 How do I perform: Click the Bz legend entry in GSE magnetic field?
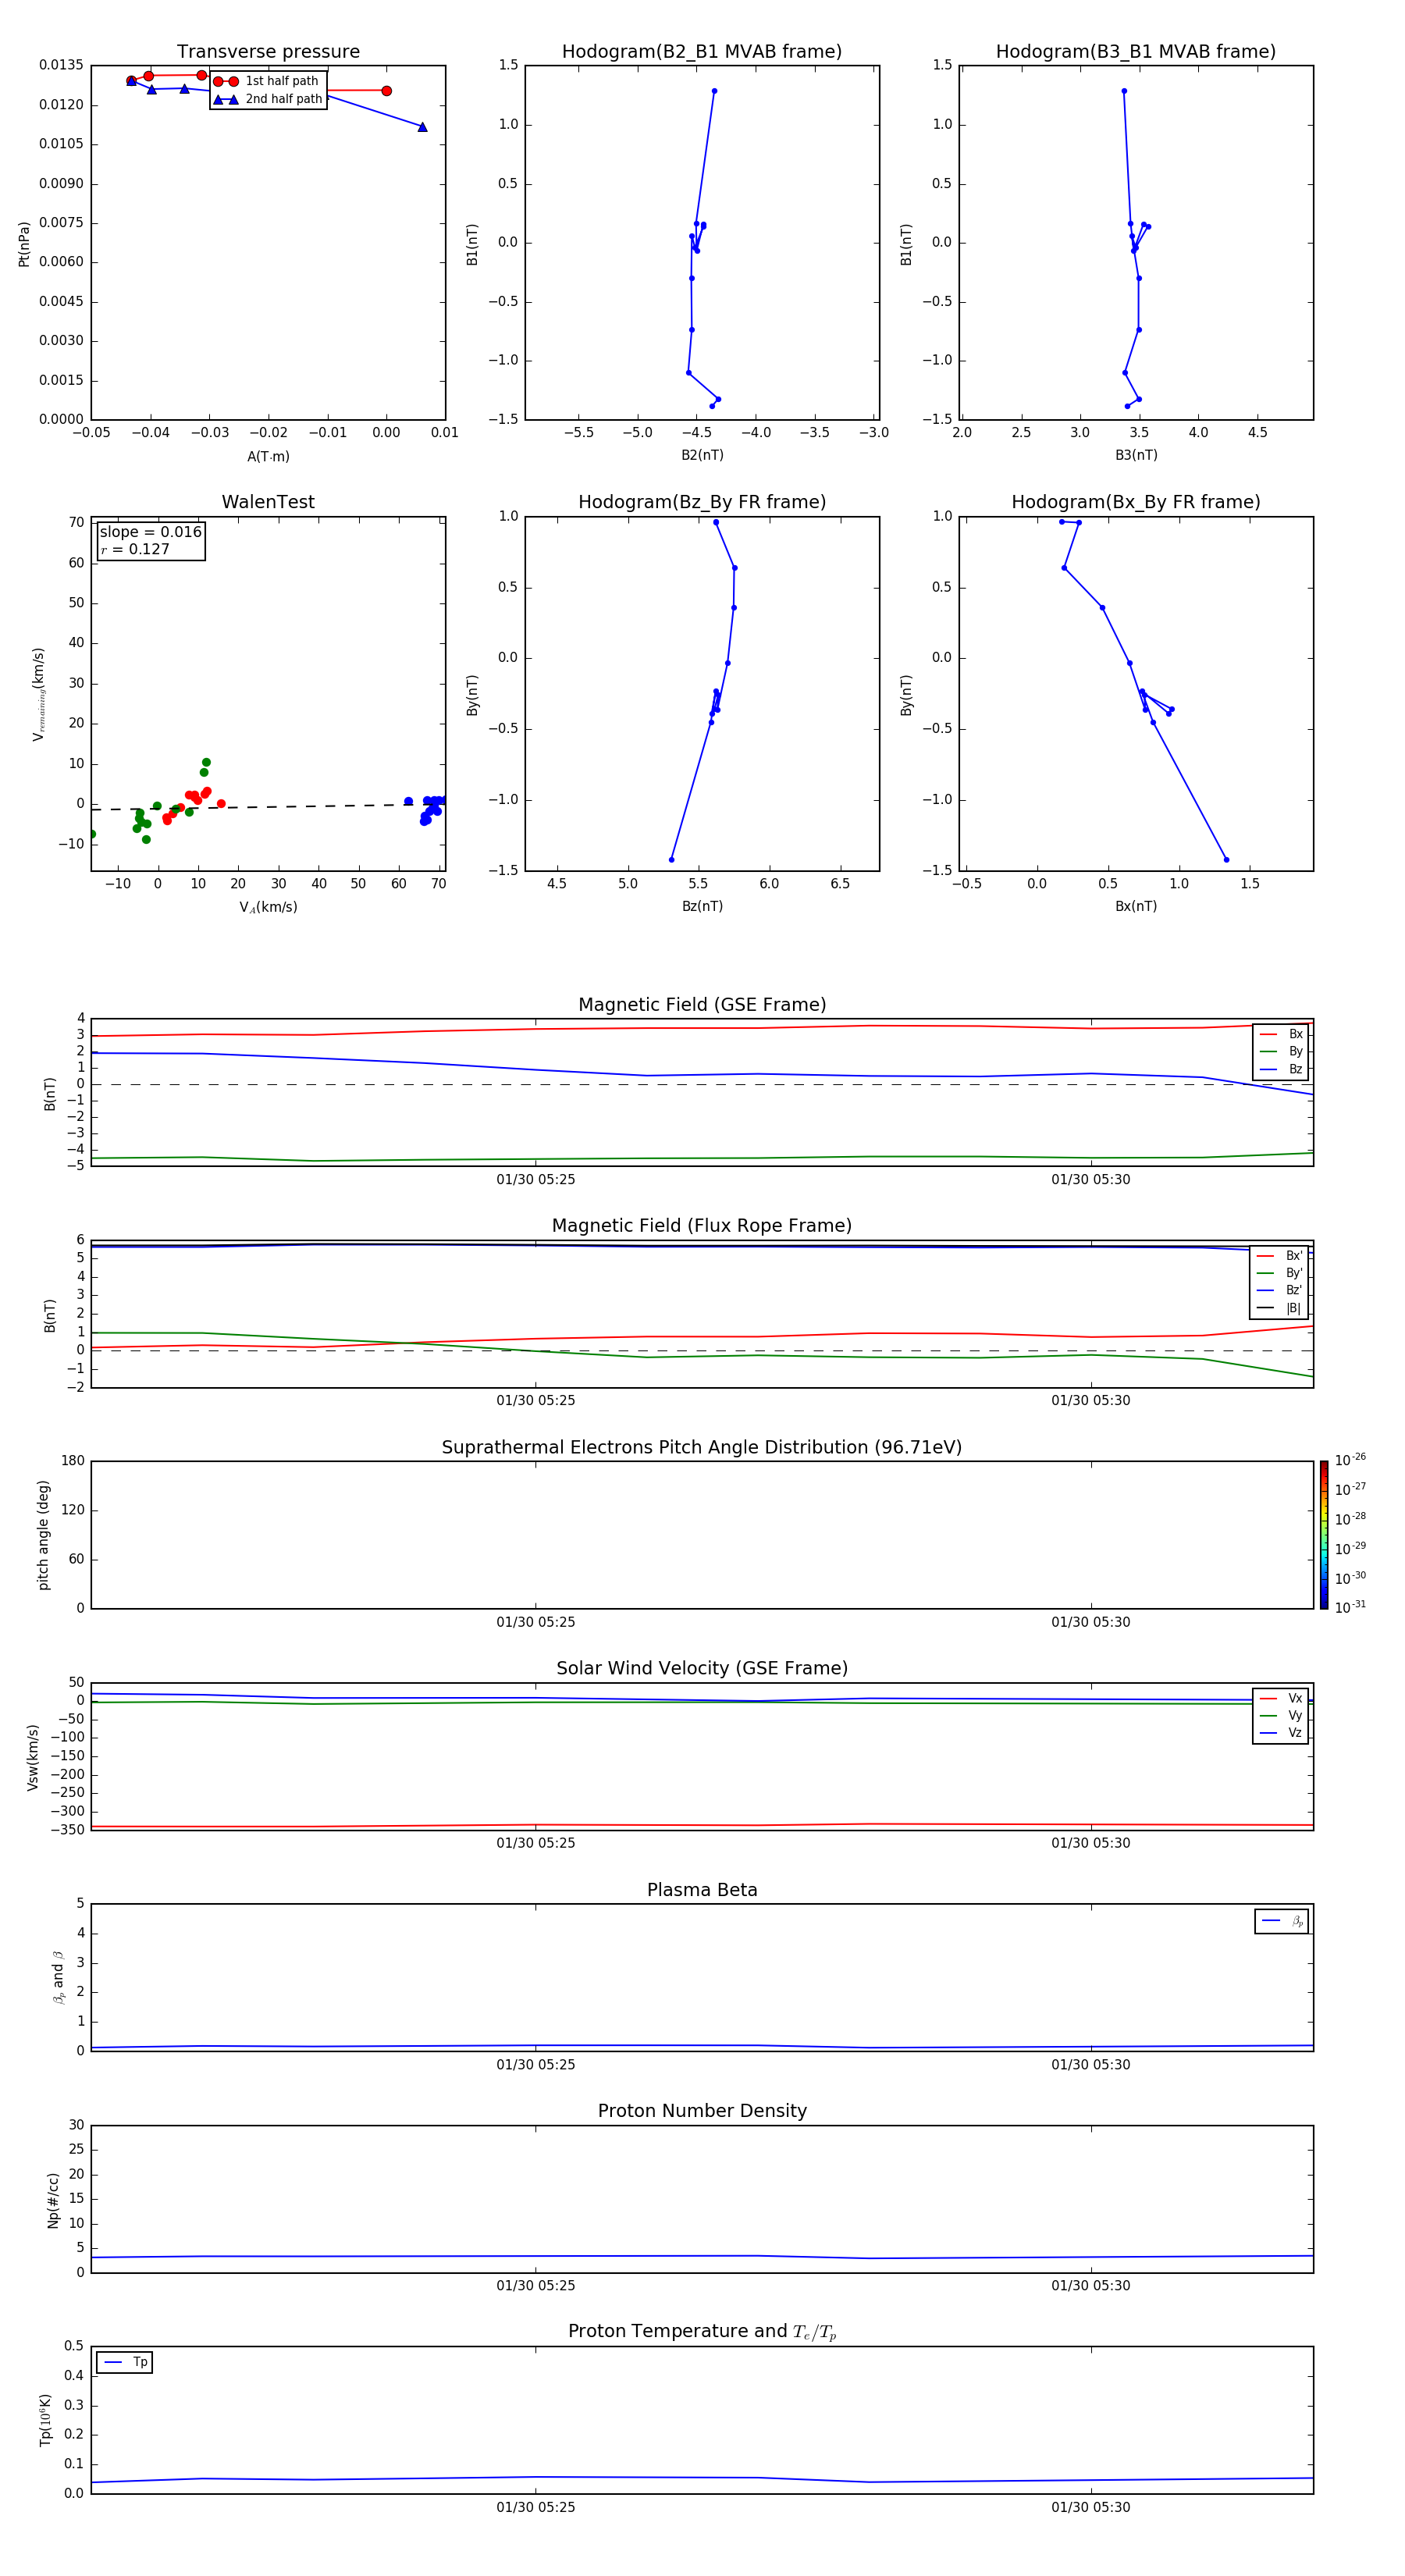(x=1281, y=1069)
